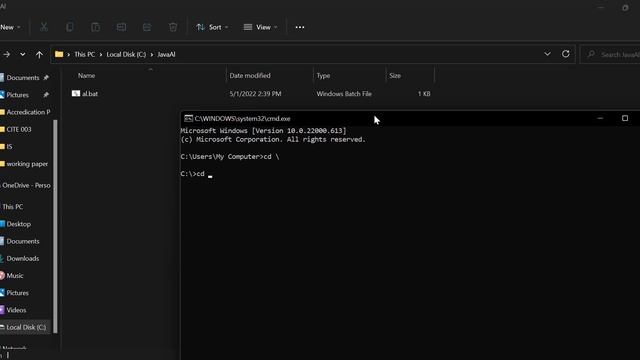Open Music under This PC
This screenshot has width=640, height=360.
[x=15, y=276]
